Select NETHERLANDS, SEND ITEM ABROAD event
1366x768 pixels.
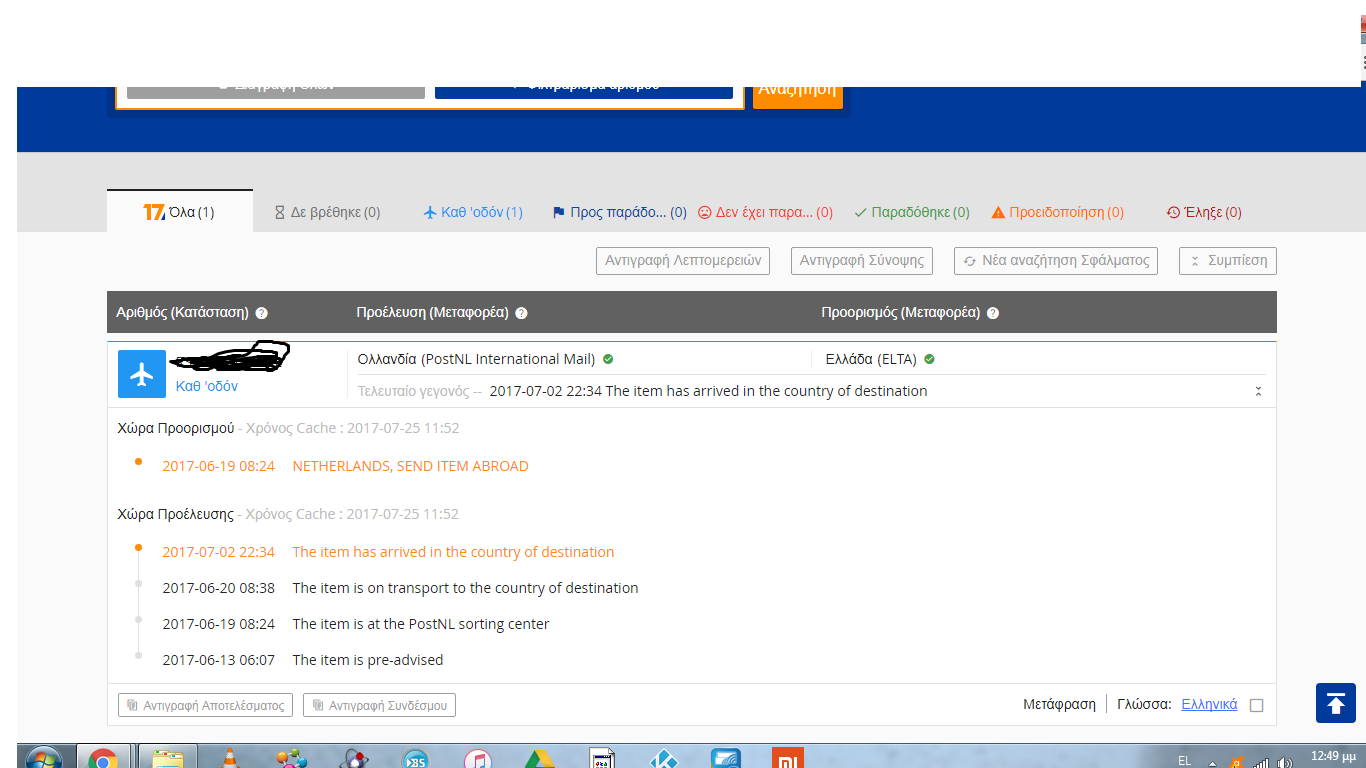[410, 466]
